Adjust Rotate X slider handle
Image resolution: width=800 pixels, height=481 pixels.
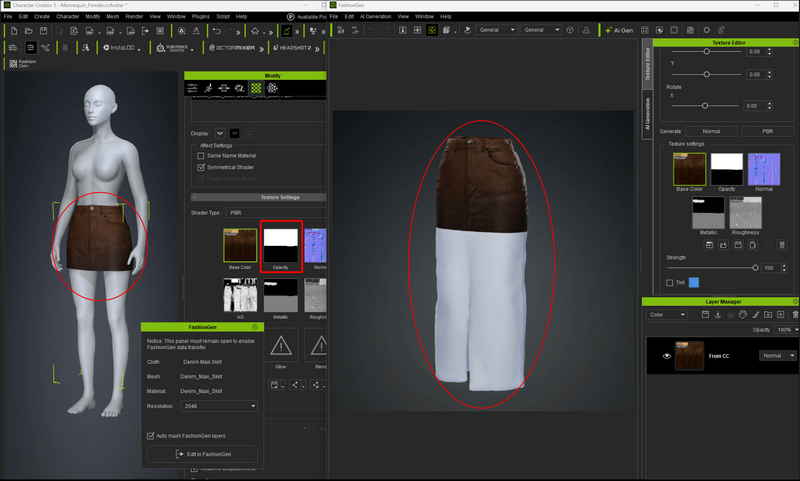(705, 106)
